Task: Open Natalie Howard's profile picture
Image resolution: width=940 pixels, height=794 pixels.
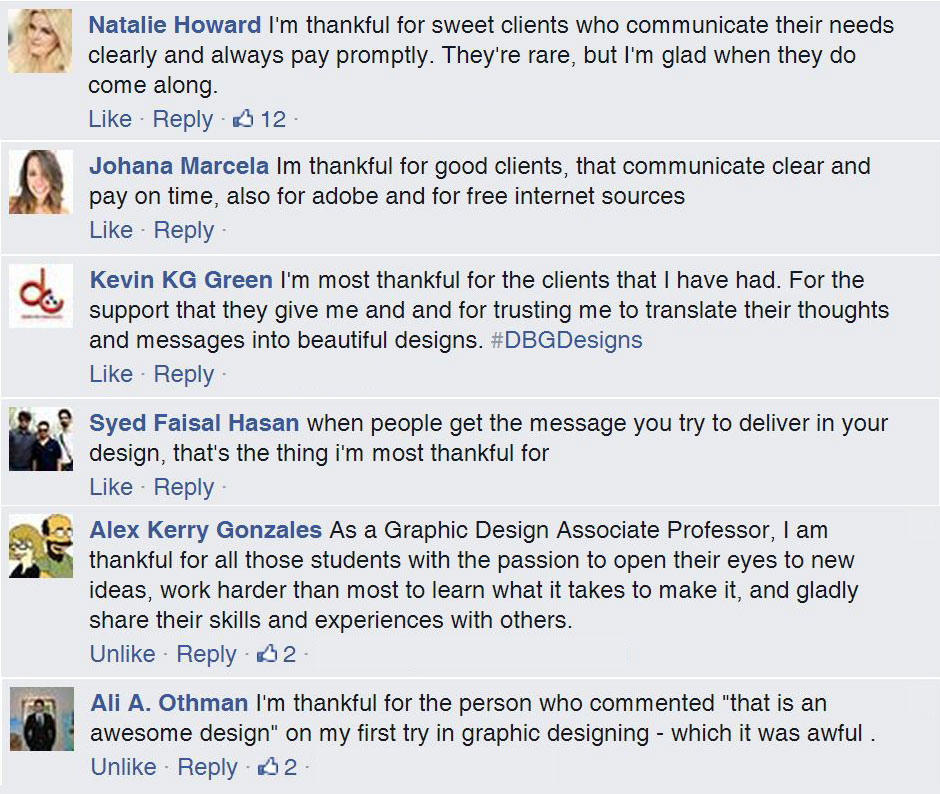Action: 40,41
